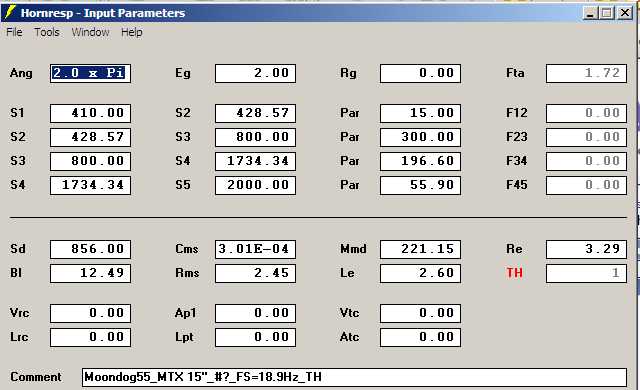Click the F12 field
This screenshot has width=640, height=390.
click(586, 113)
